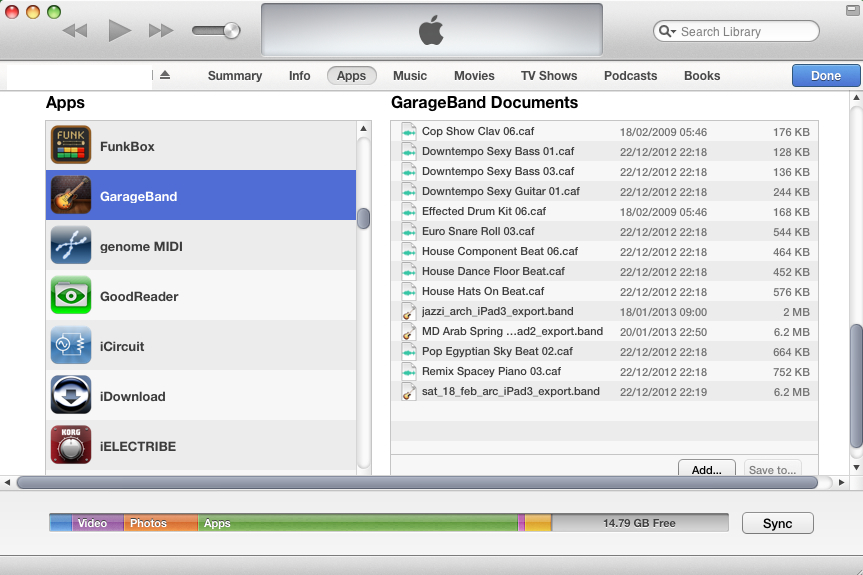Viewport: 863px width, 575px height.
Task: Click the Apple logo in display
Action: (432, 30)
